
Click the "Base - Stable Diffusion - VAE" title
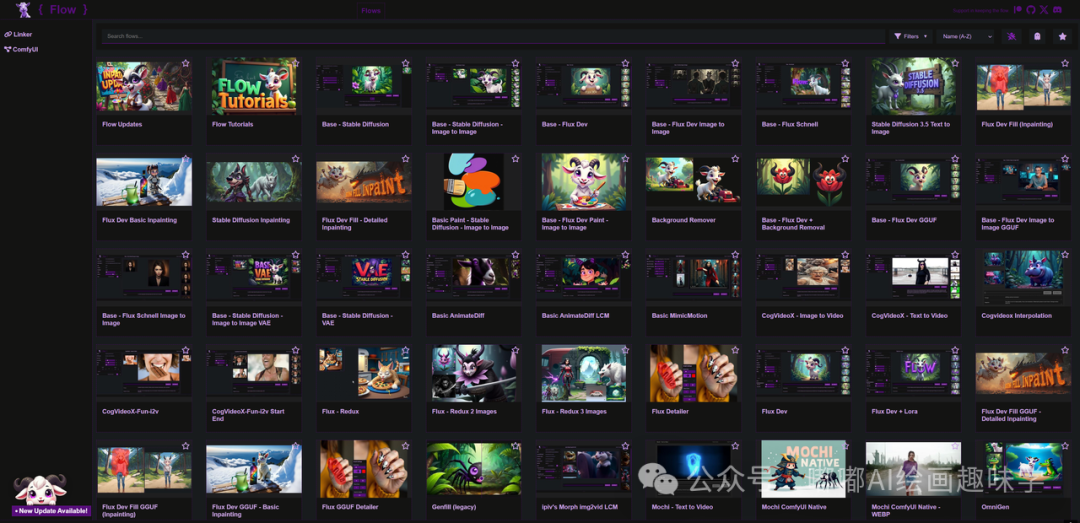click(x=357, y=319)
